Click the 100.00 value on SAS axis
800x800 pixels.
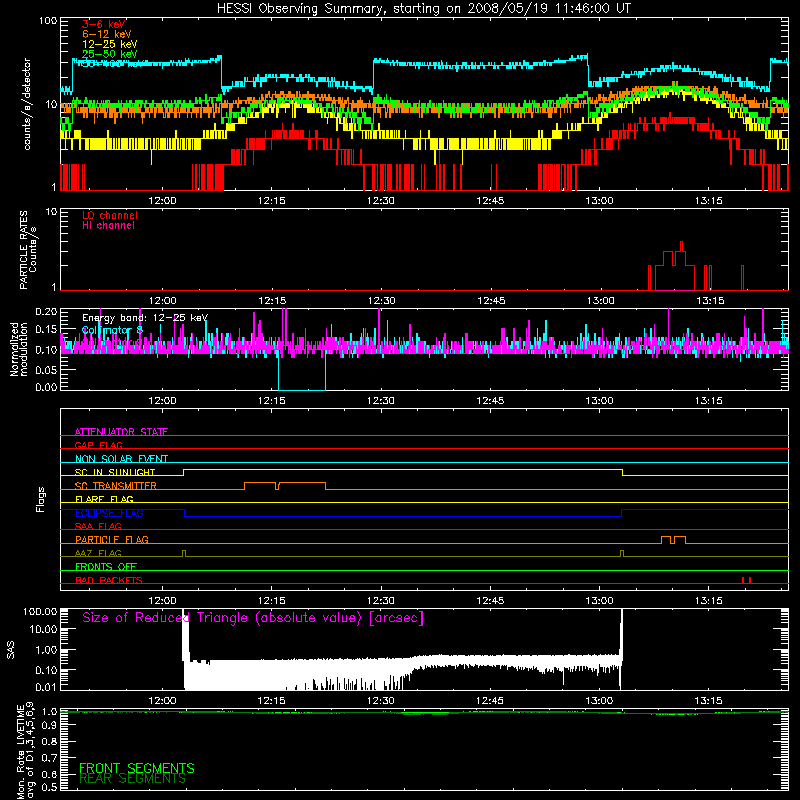[40, 611]
